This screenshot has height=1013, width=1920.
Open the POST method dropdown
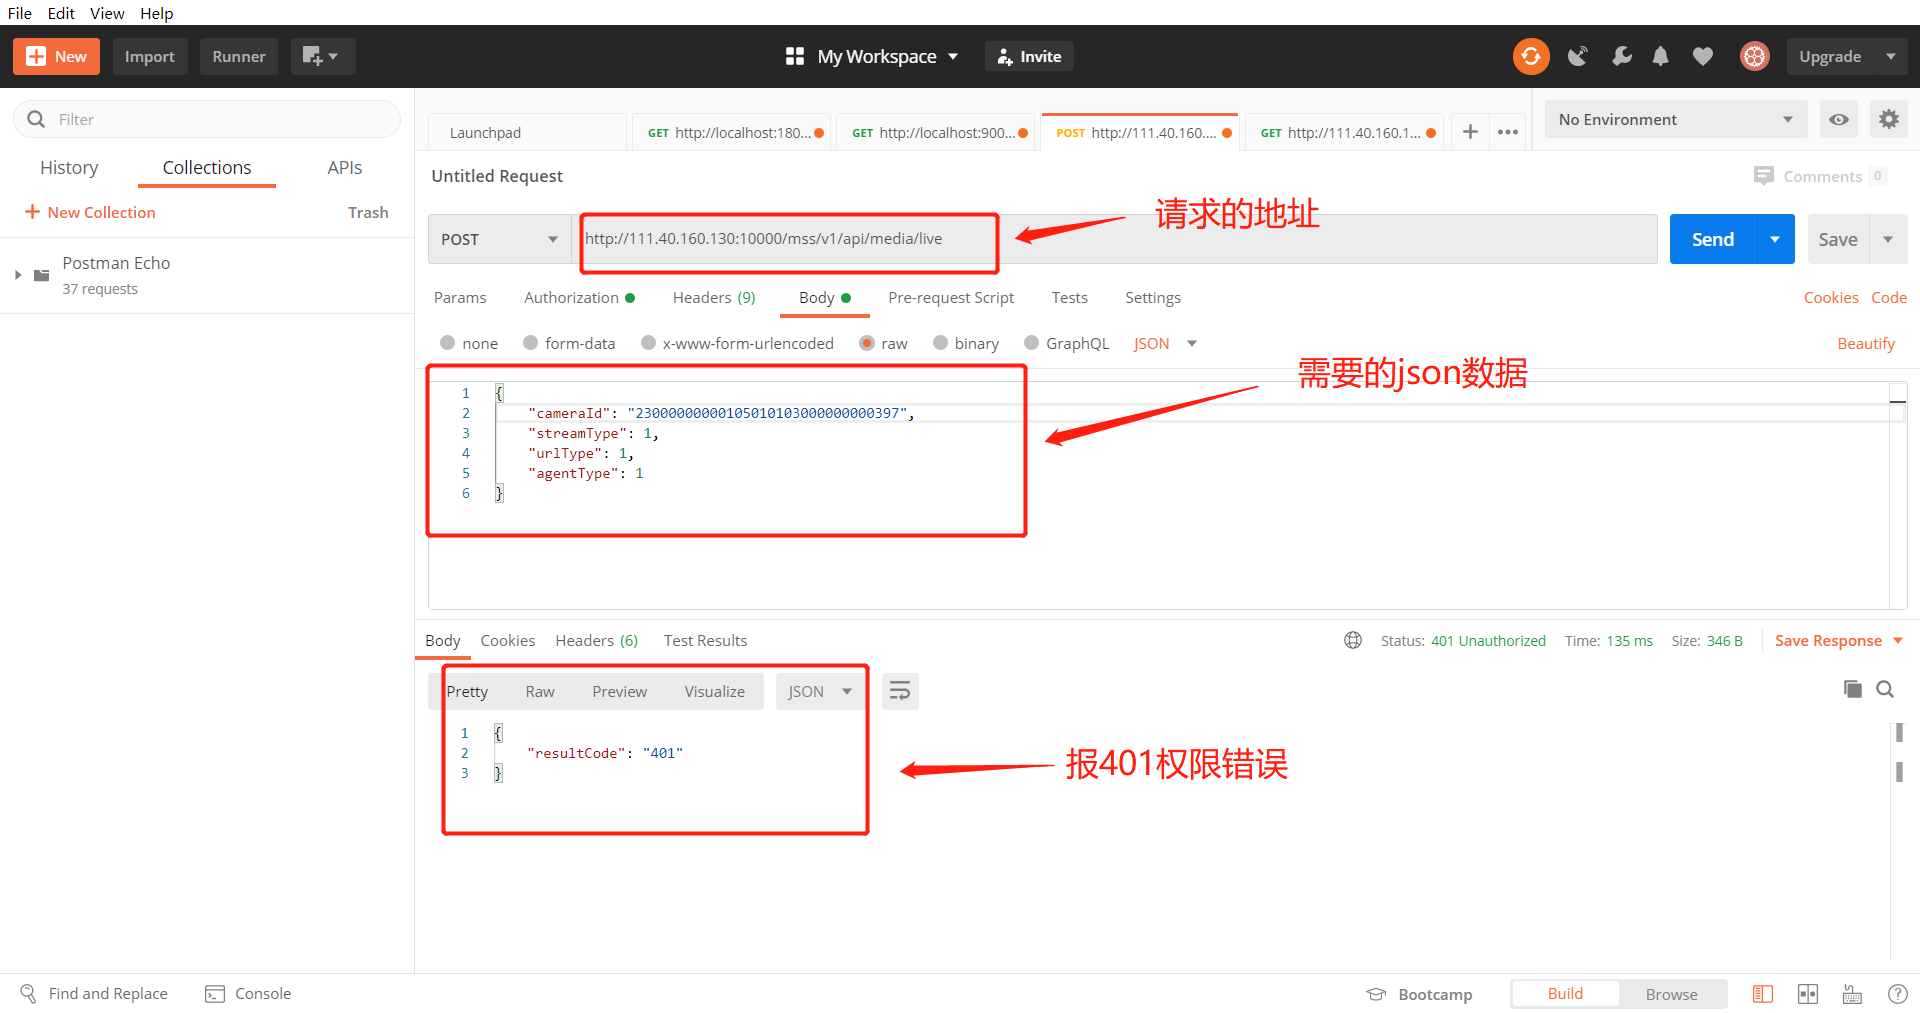point(500,240)
